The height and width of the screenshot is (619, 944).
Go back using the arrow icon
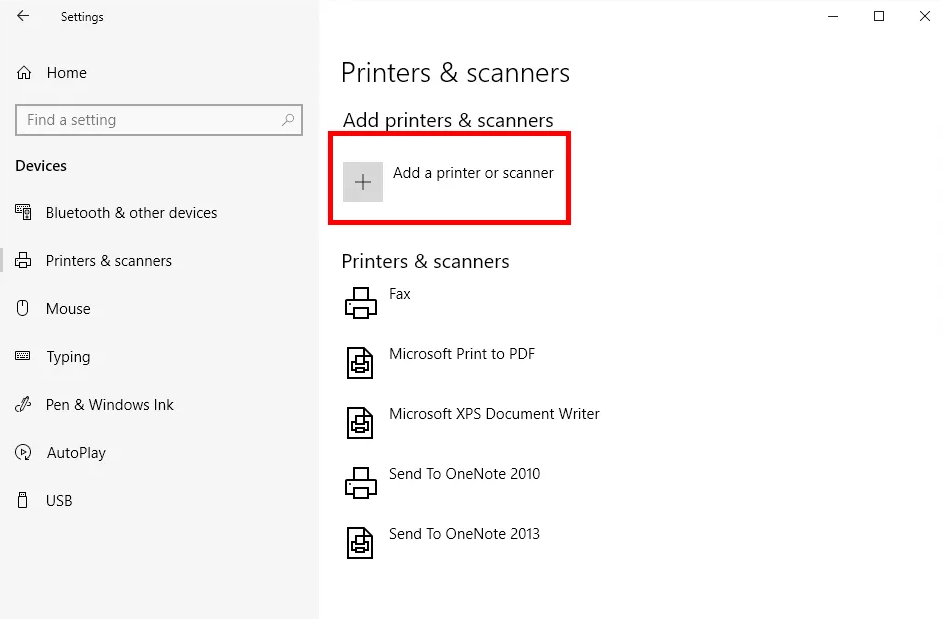pos(23,16)
